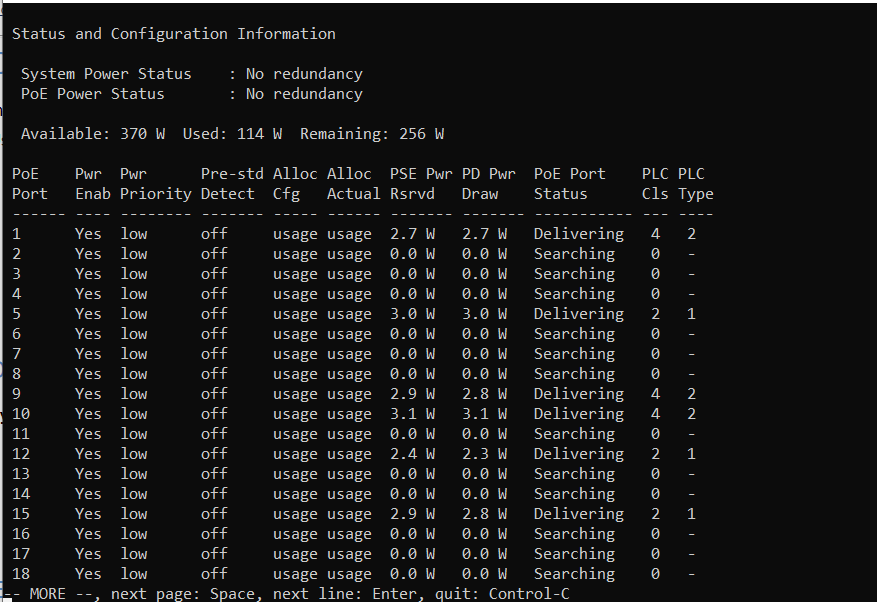This screenshot has width=877, height=602.
Task: Click the 'PLC Cls' column header
Action: pyautogui.click(x=656, y=184)
